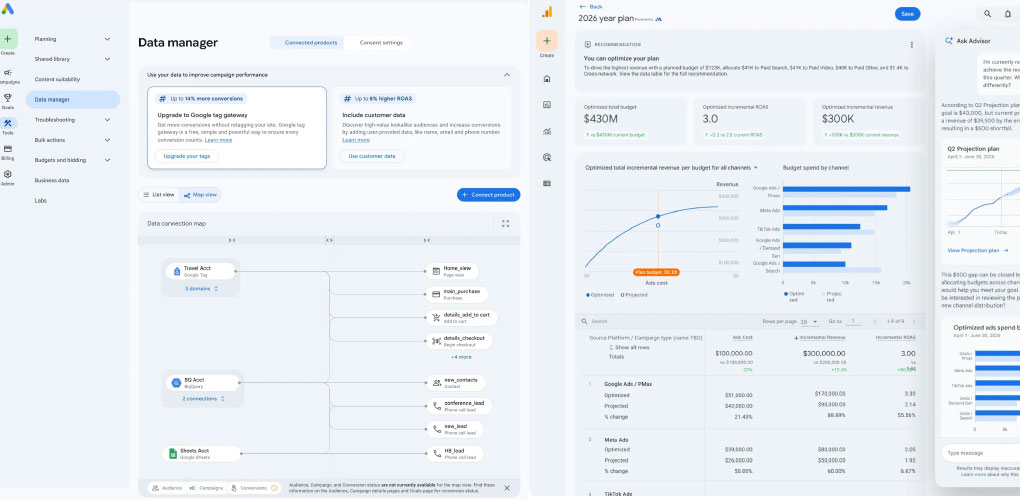Toggle Audience status chip
The width and height of the screenshot is (1020, 500).
click(x=167, y=488)
